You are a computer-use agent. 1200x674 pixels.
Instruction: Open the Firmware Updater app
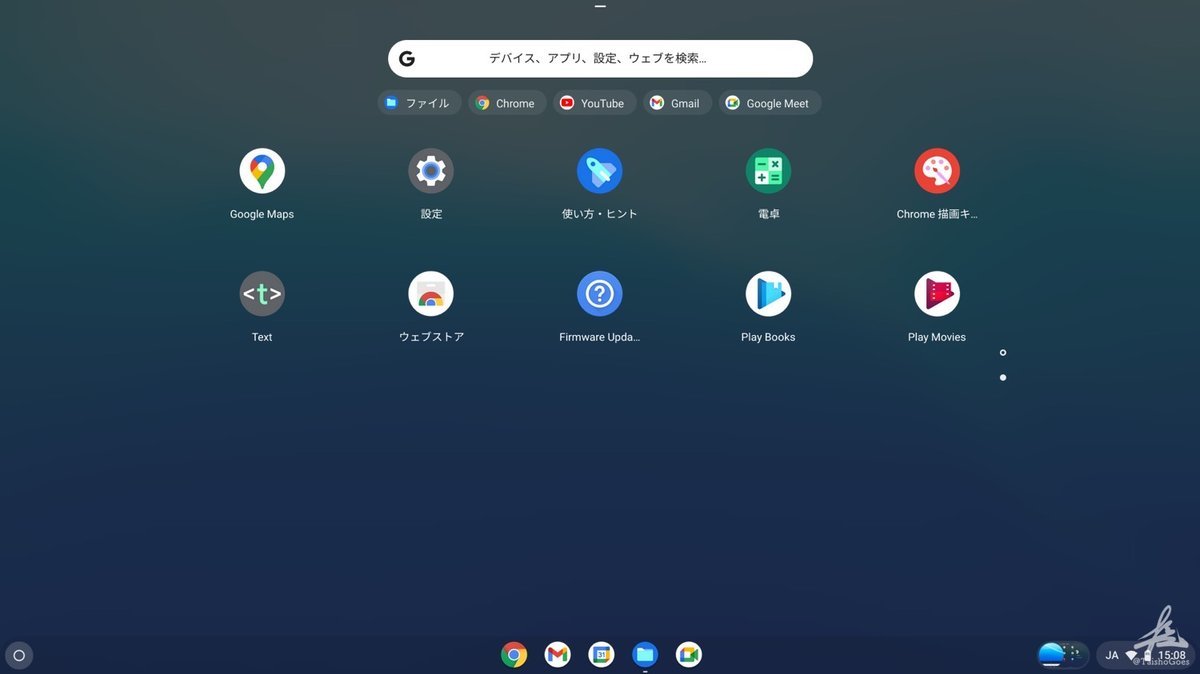click(x=600, y=293)
